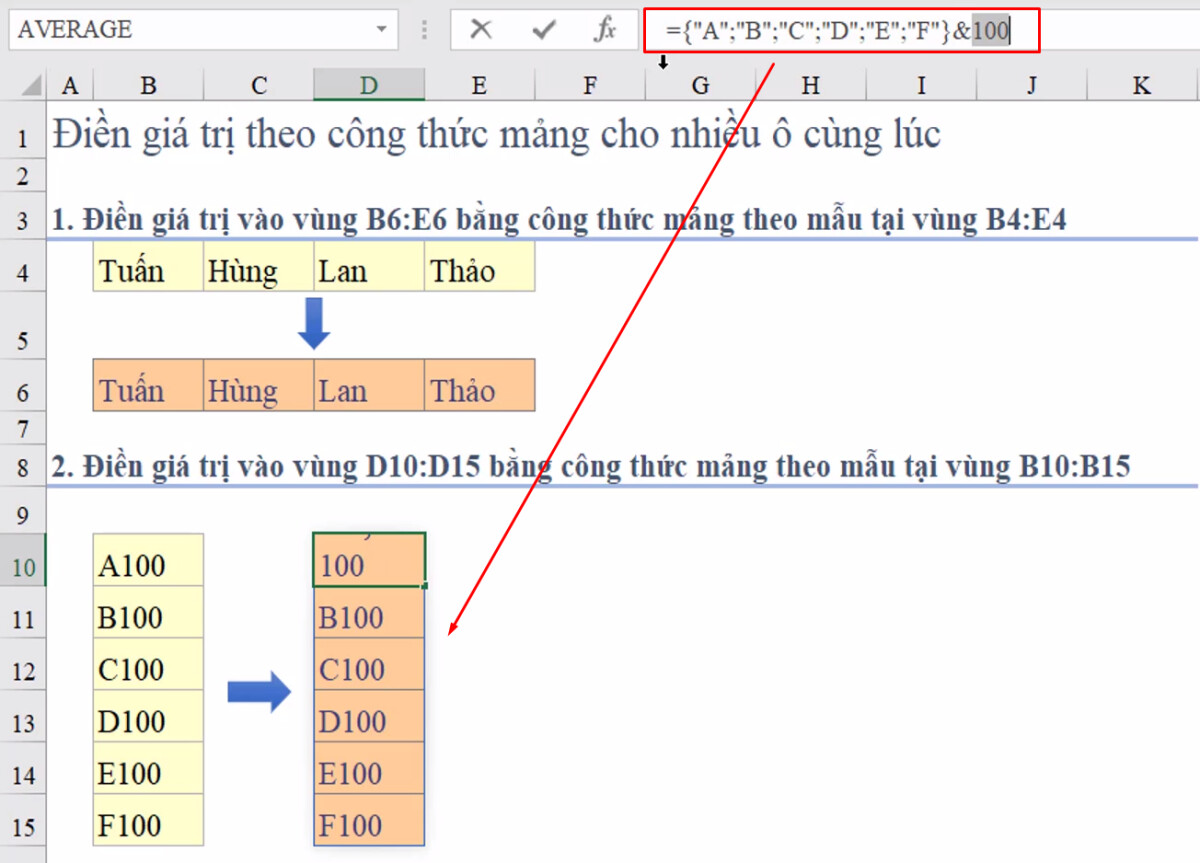
Task: Click the blue right arrow shape
Action: click(x=259, y=692)
